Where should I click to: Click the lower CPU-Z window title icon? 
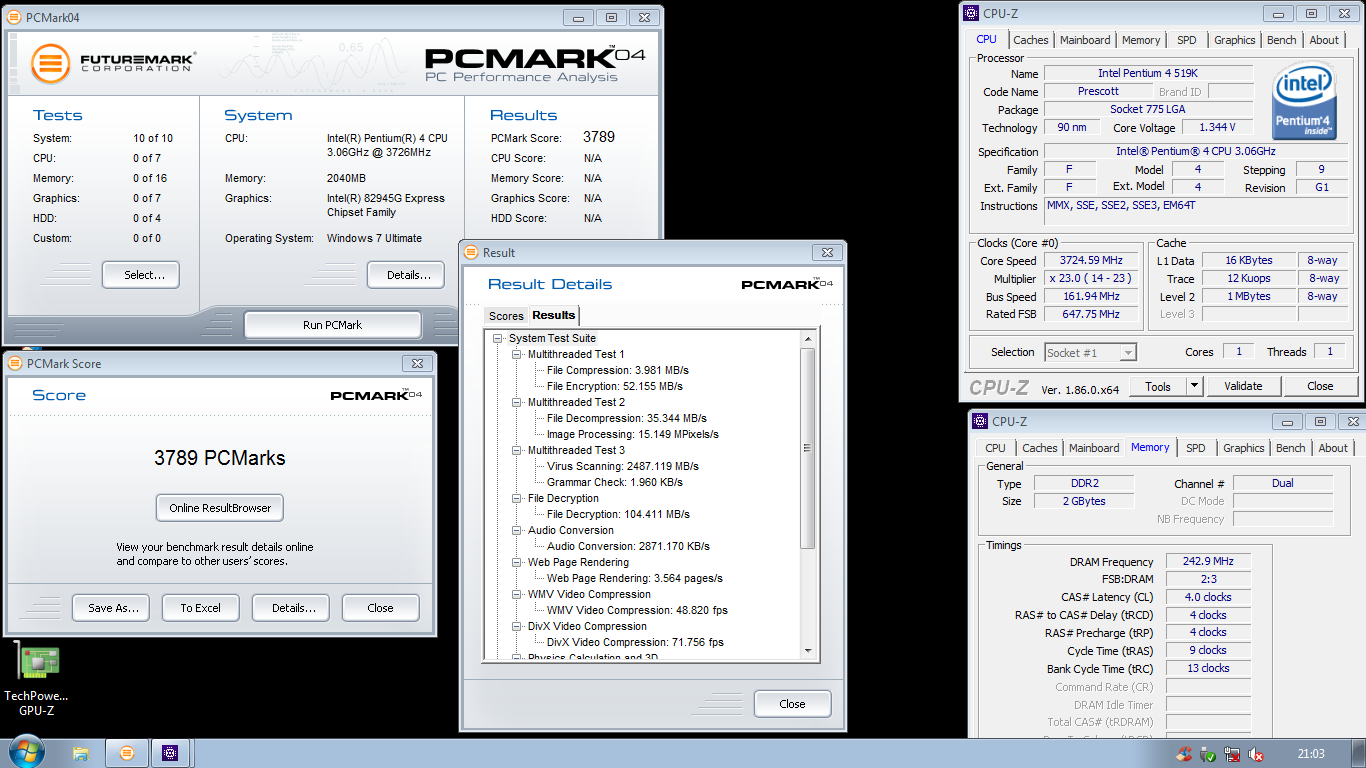pos(980,421)
